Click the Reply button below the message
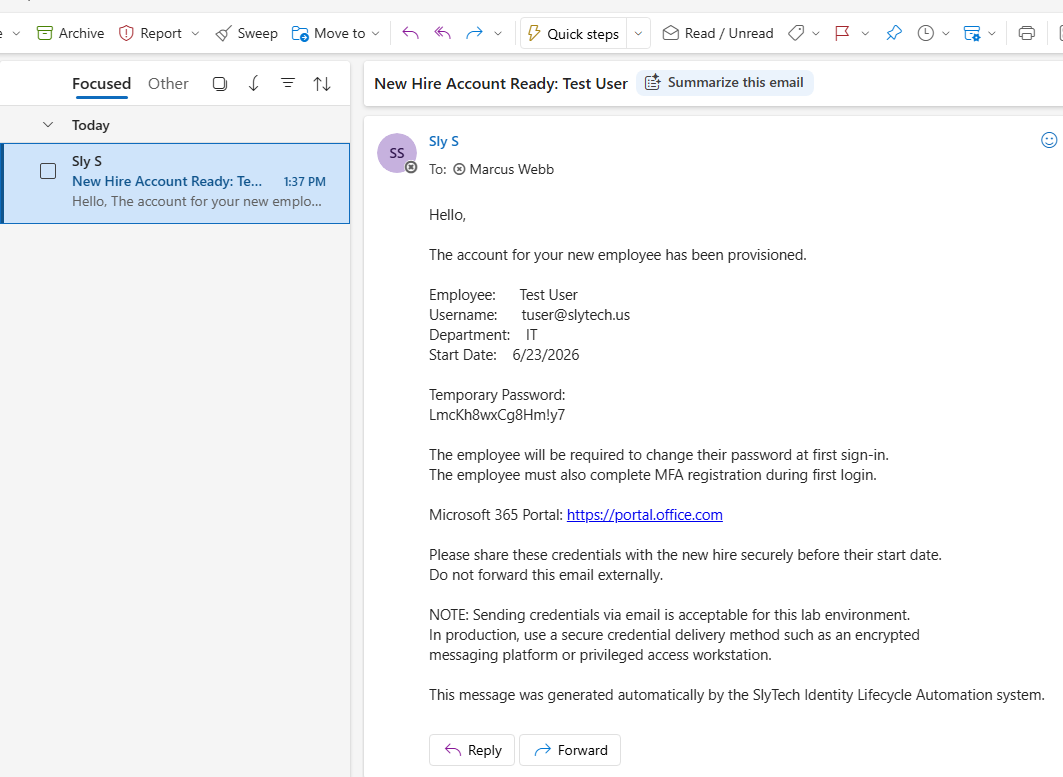The width and height of the screenshot is (1063, 777). [472, 750]
